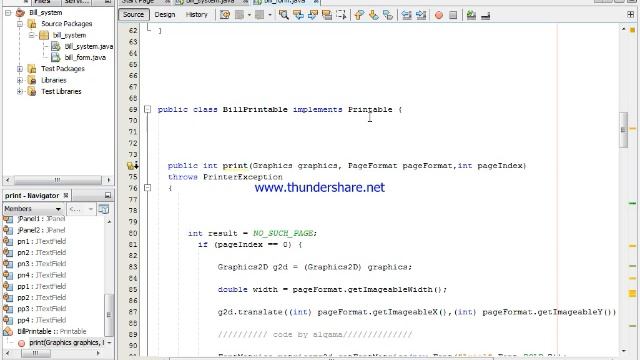Open the Services tab
The image size is (640, 360).
pyautogui.click(x=77, y=2)
